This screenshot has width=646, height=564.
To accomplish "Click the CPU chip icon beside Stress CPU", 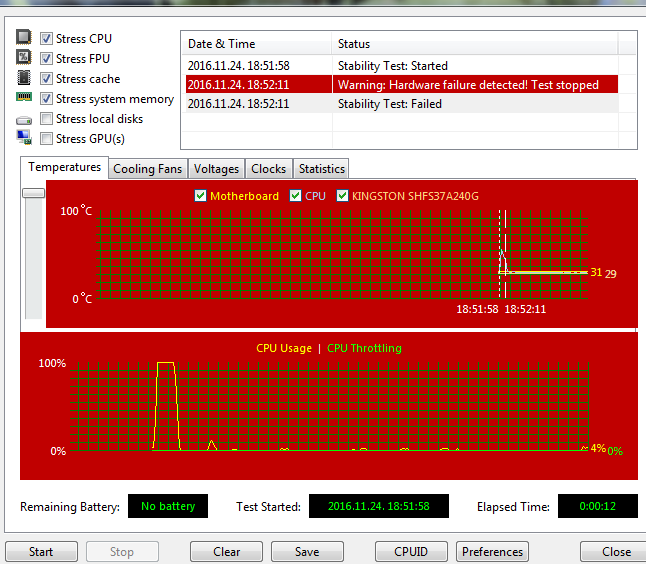I will coord(24,37).
